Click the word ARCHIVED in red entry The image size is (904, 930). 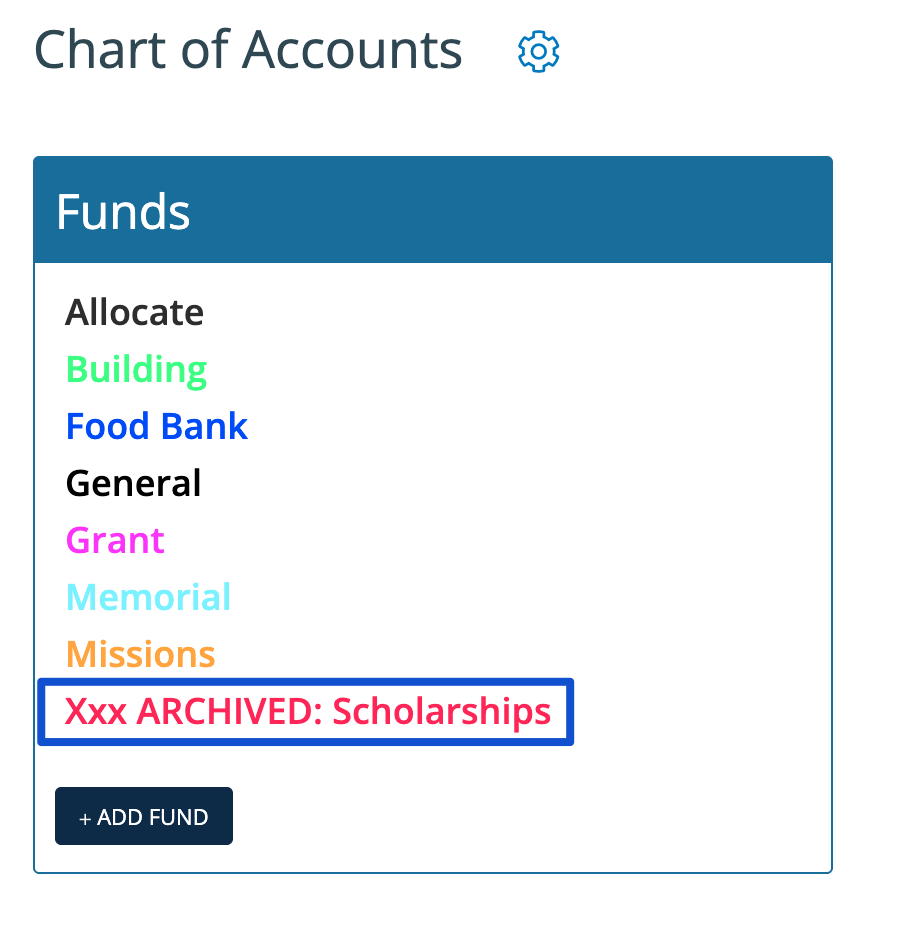(229, 711)
